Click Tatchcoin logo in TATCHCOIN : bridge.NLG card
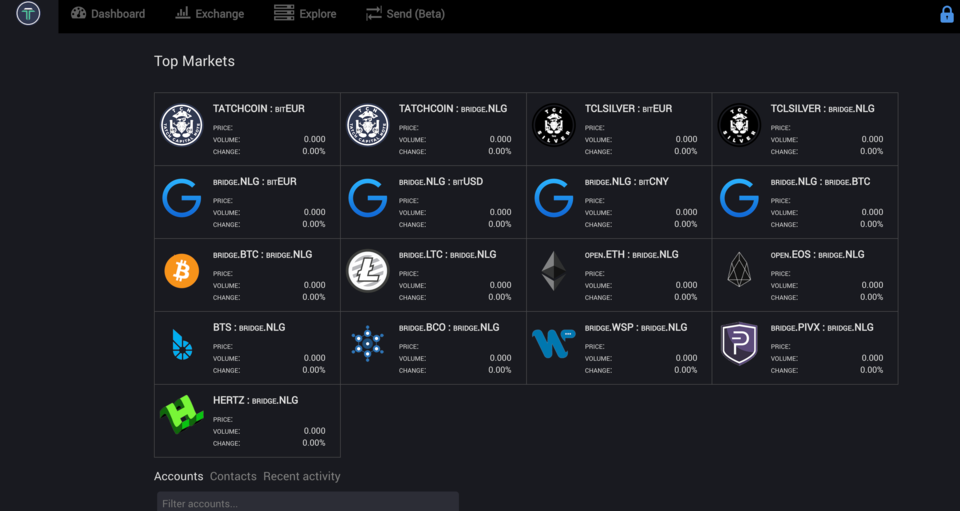 click(x=368, y=125)
